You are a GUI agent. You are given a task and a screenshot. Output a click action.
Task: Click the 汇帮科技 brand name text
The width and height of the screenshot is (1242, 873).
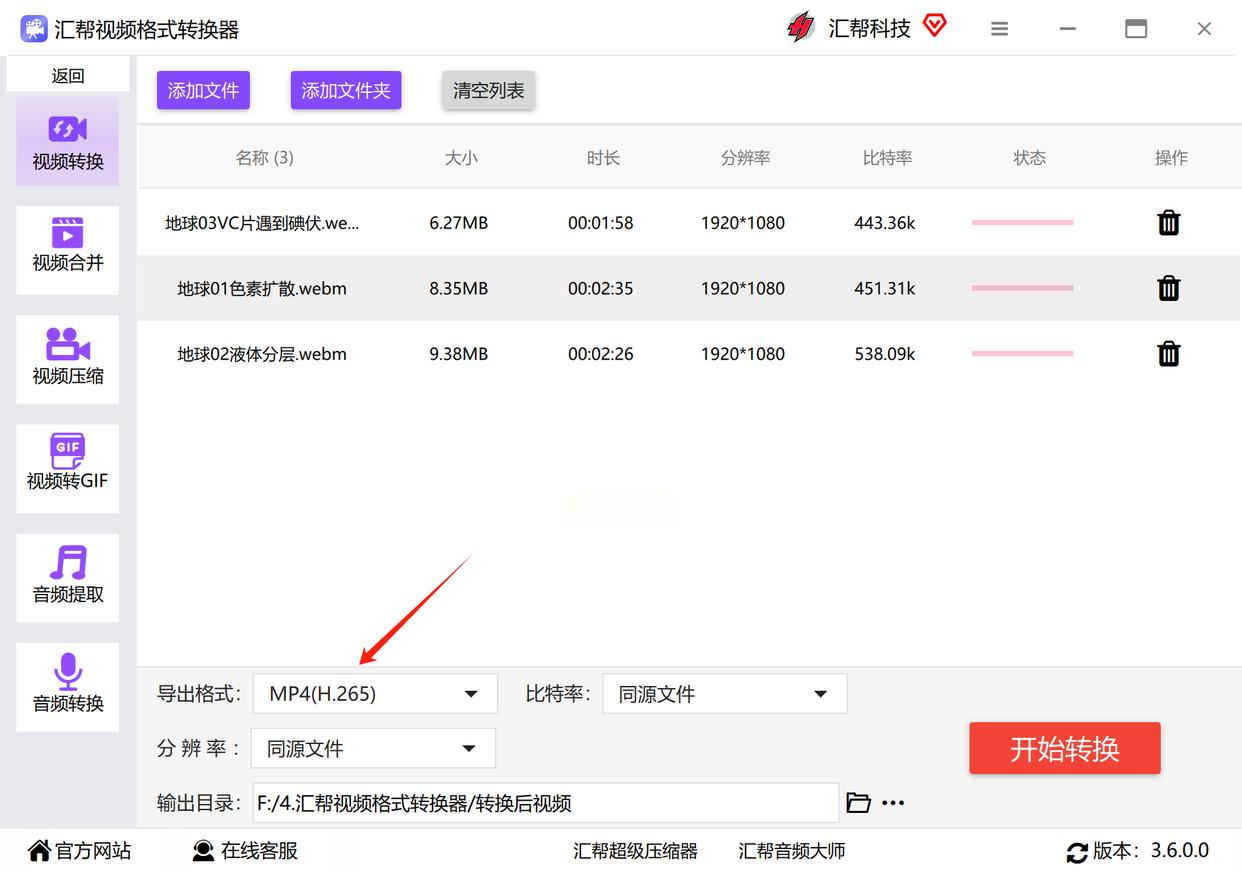[x=870, y=29]
